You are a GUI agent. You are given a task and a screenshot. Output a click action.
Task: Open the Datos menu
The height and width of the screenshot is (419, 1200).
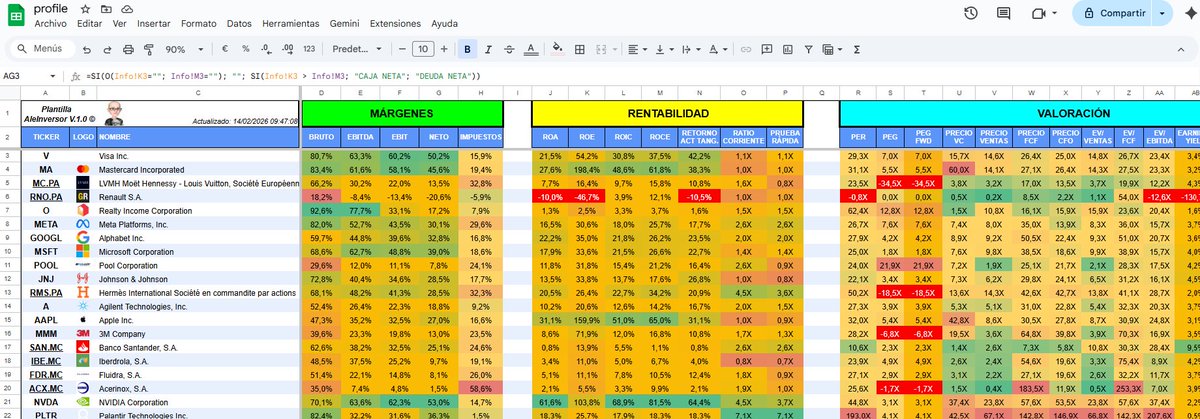point(239,22)
